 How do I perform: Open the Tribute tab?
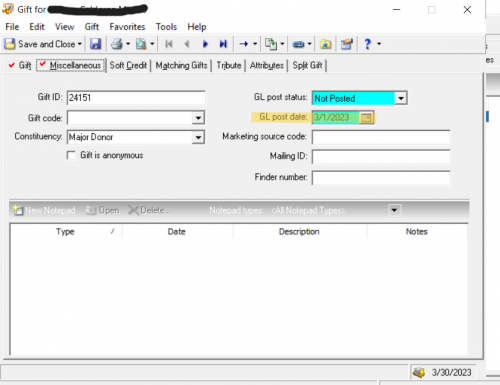pyautogui.click(x=229, y=65)
